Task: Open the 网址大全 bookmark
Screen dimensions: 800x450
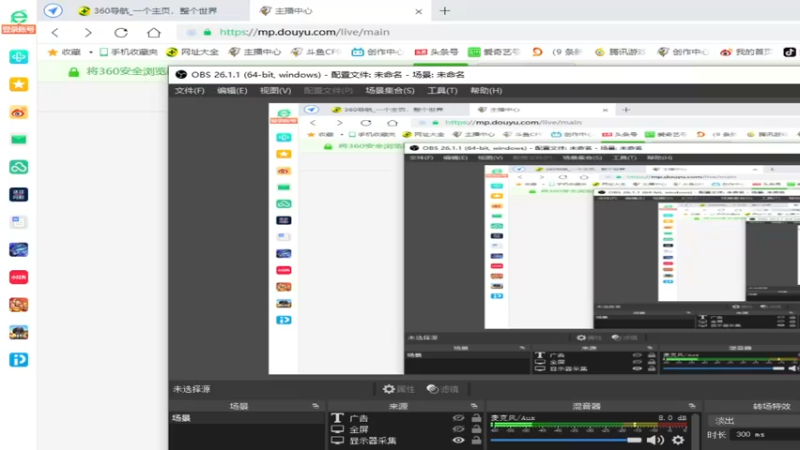Action: tap(192, 52)
